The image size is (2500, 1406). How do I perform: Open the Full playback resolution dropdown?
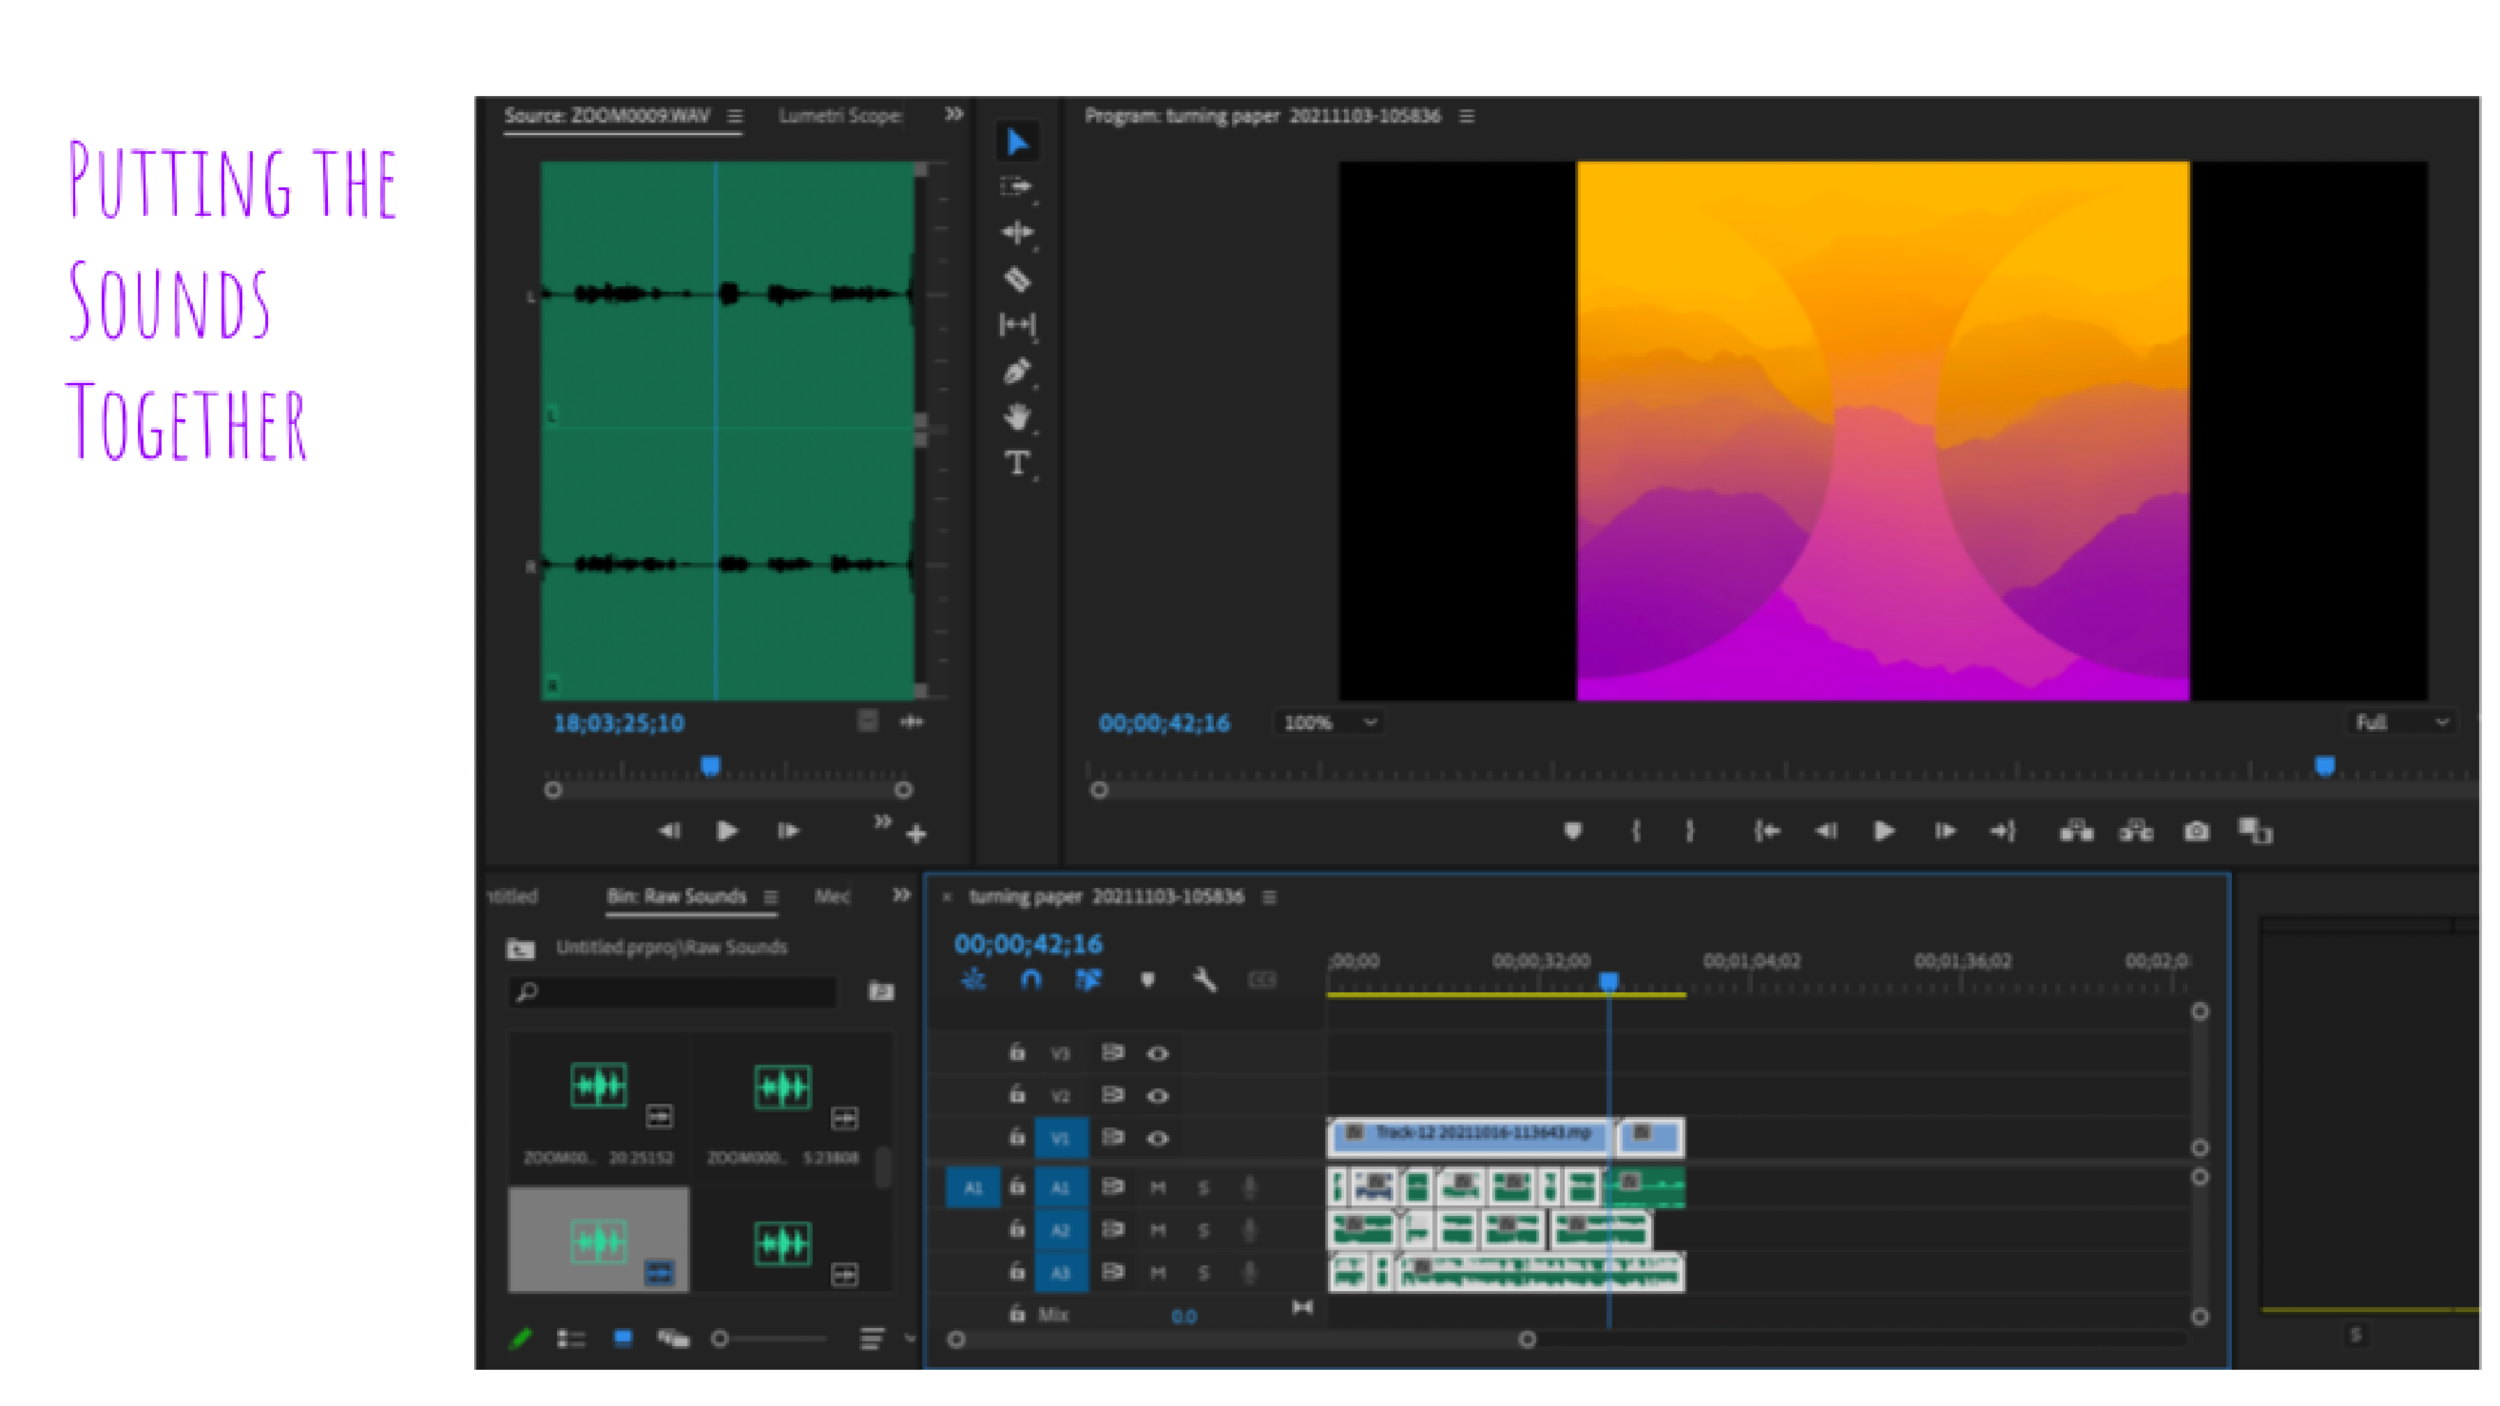pyautogui.click(x=2402, y=722)
